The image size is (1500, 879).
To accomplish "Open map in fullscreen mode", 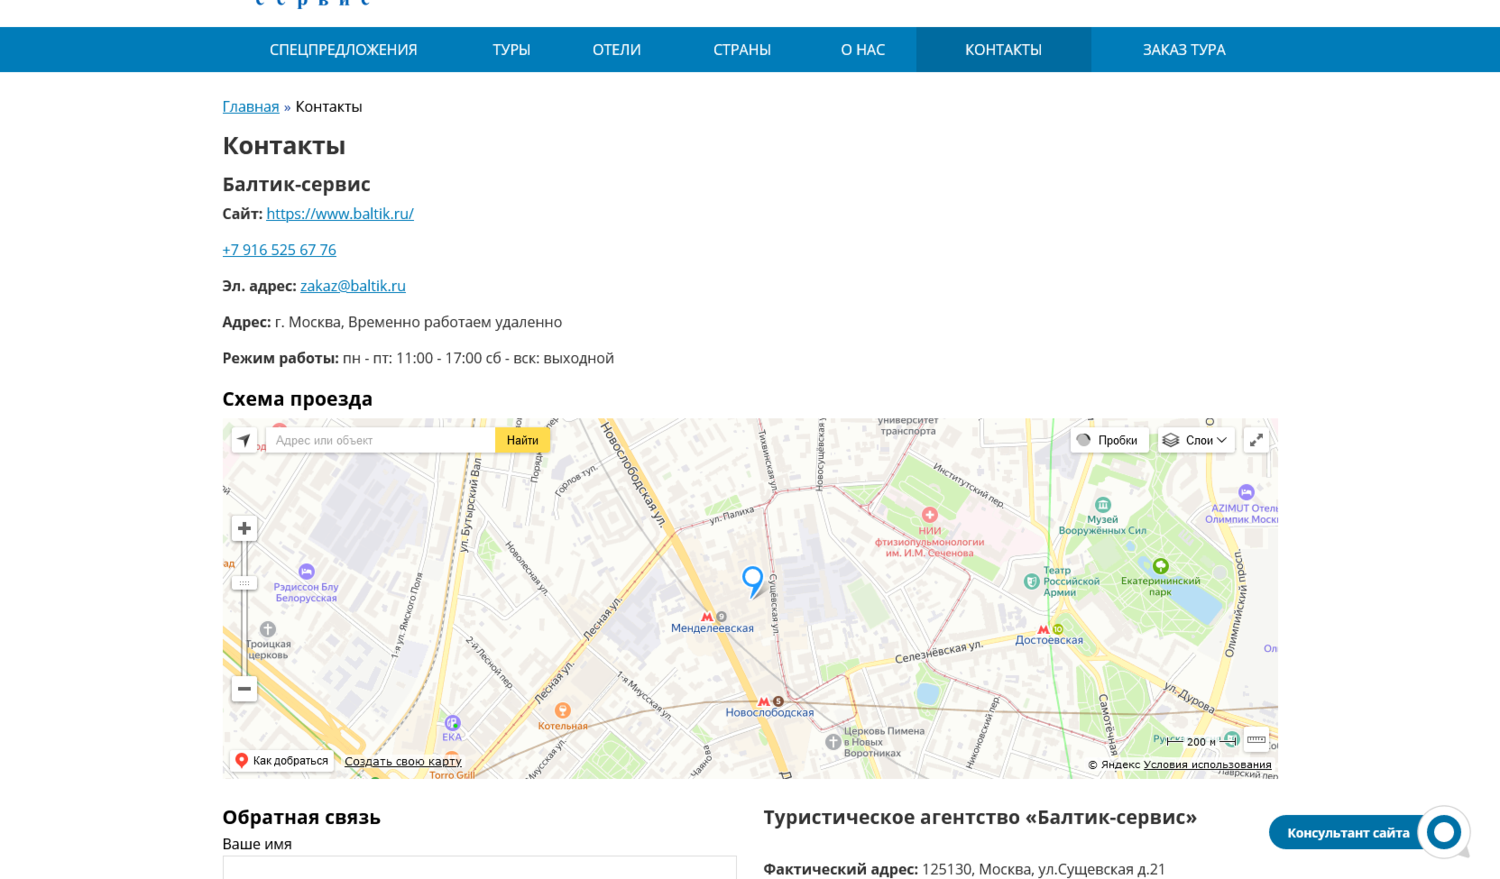I will [x=1256, y=440].
